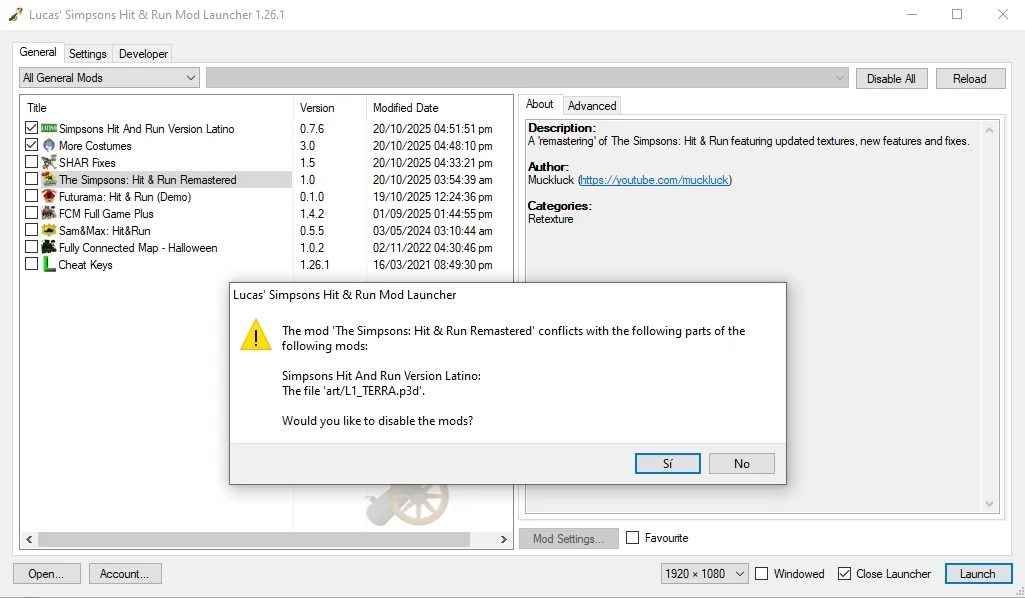1025x598 pixels.
Task: Open the All General Mods dropdown
Action: click(109, 78)
